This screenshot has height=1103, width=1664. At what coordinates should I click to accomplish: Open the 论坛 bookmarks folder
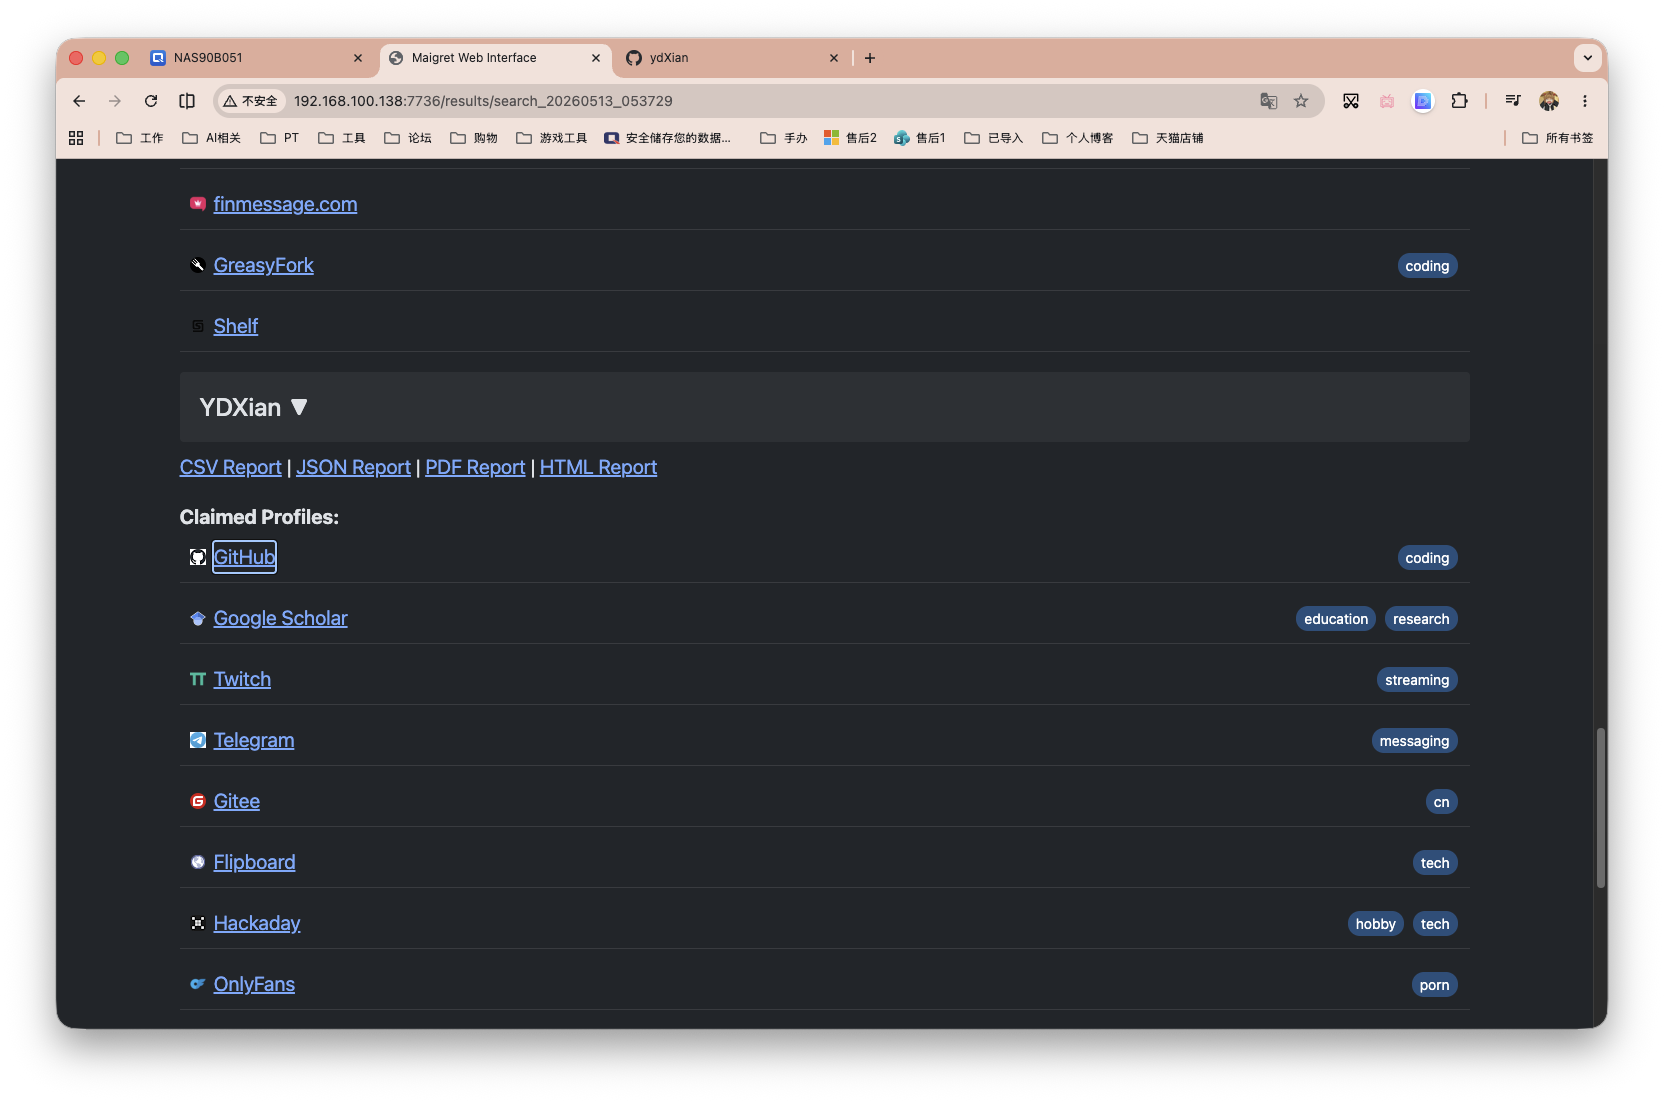408,138
